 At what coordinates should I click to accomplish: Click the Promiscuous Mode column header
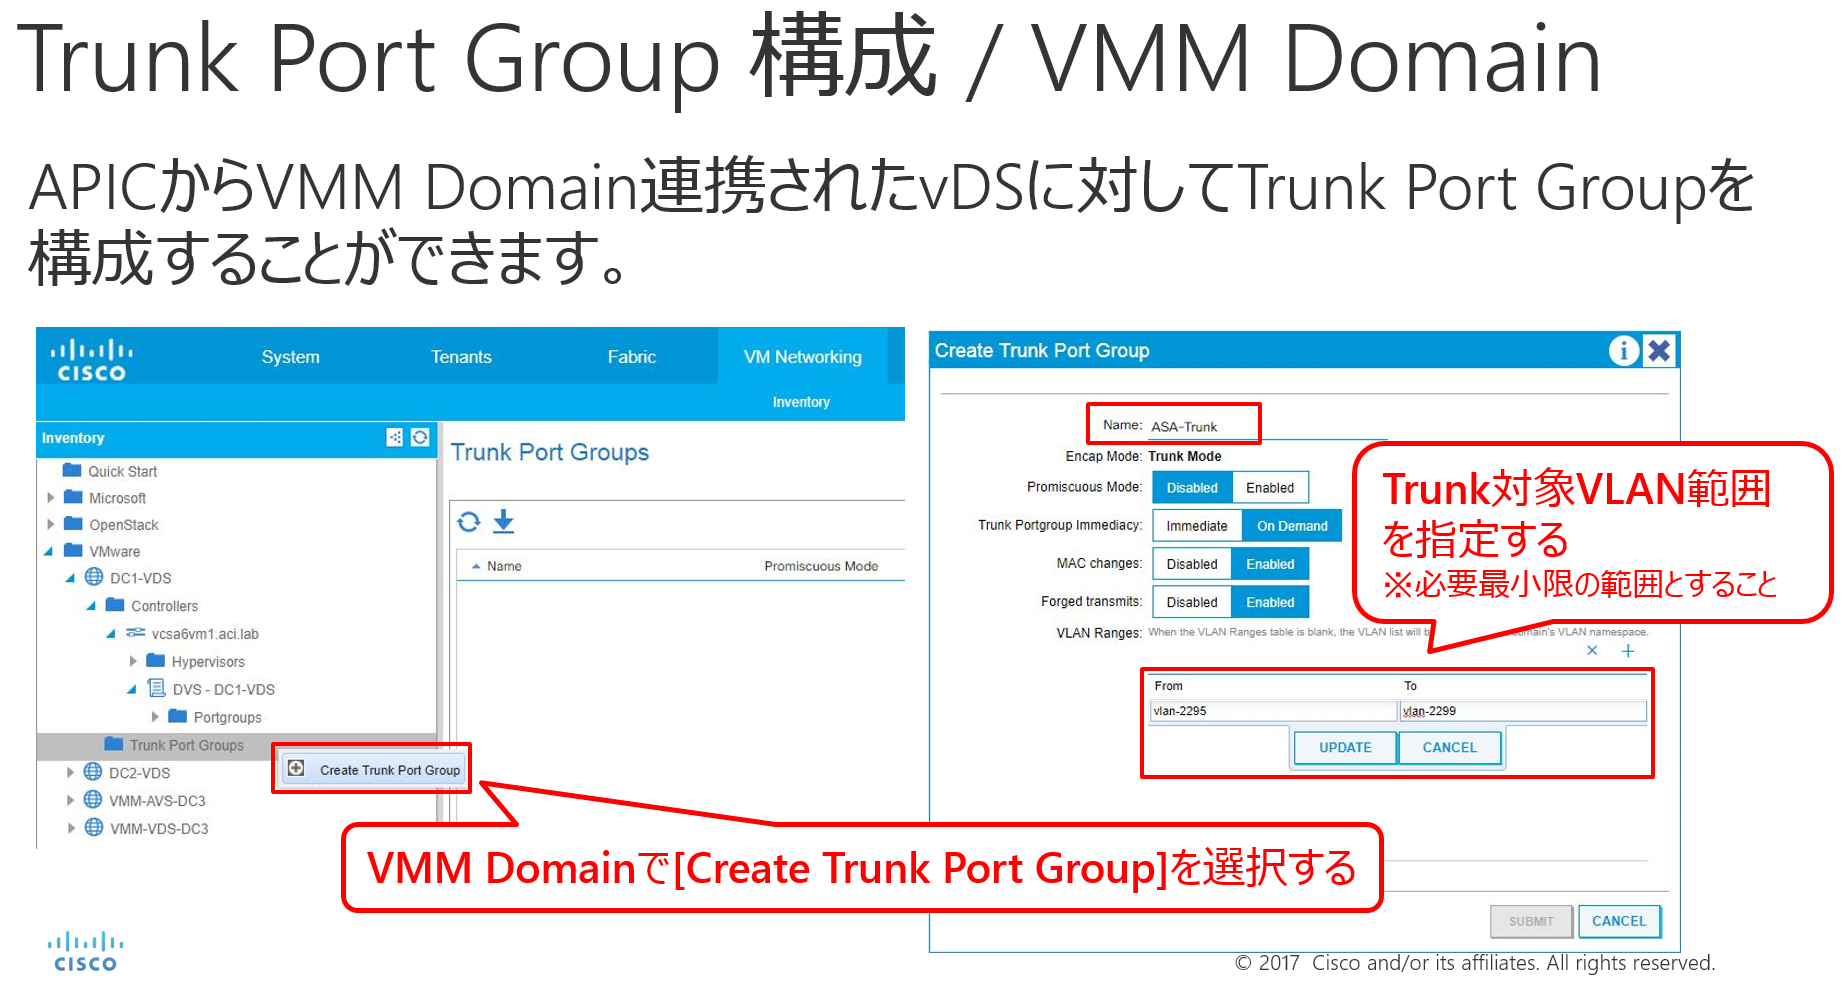click(821, 566)
